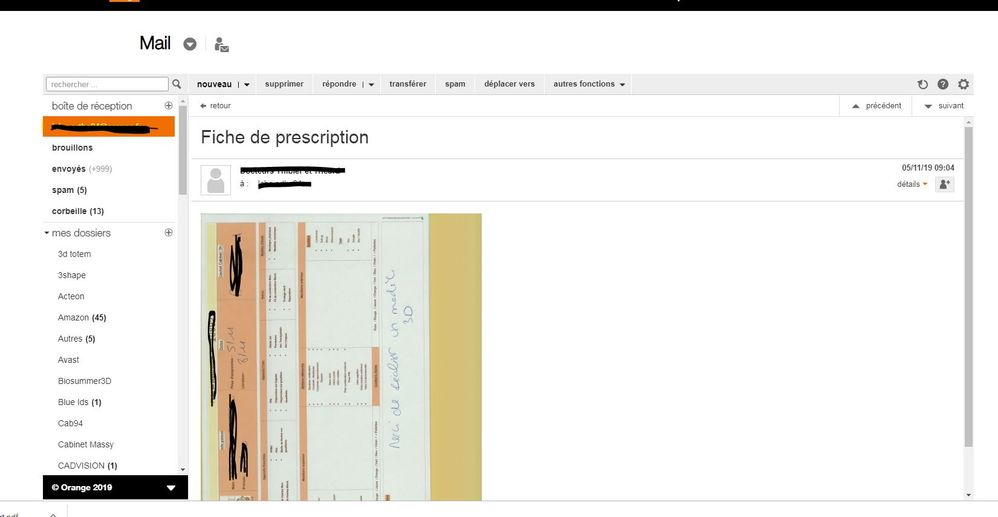Click the supprimer button
The width and height of the screenshot is (998, 517).
click(x=284, y=85)
